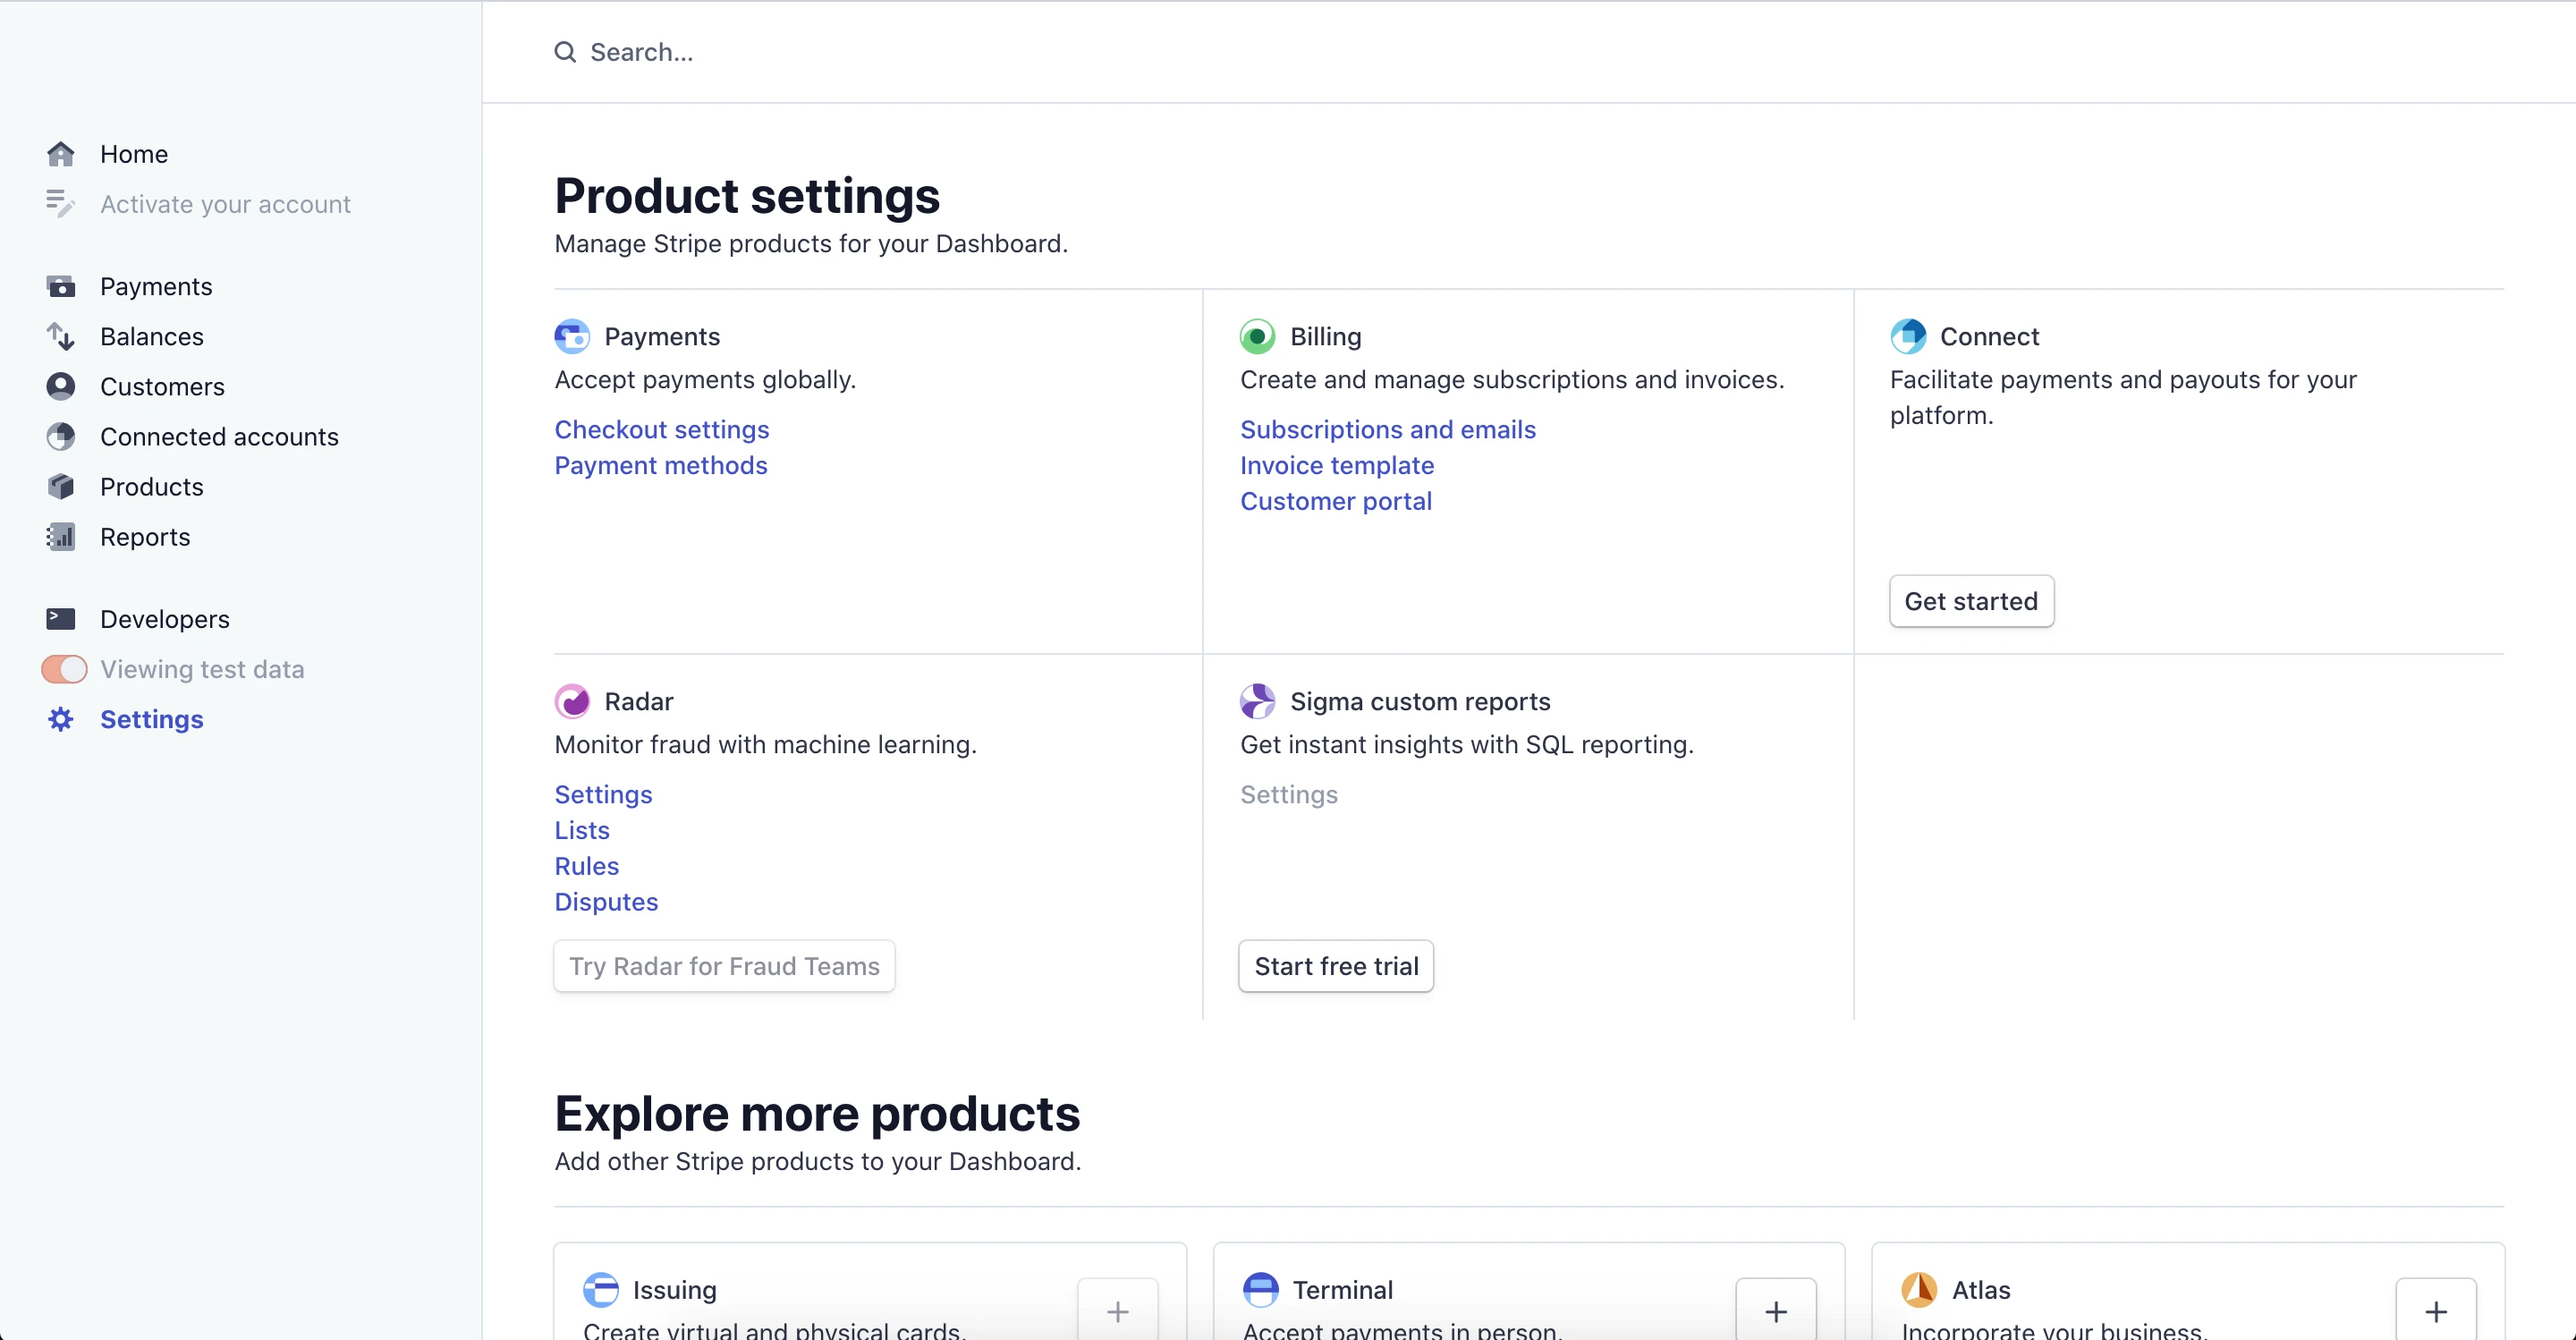Click the Reports chart icon
The image size is (2576, 1340).
60,537
